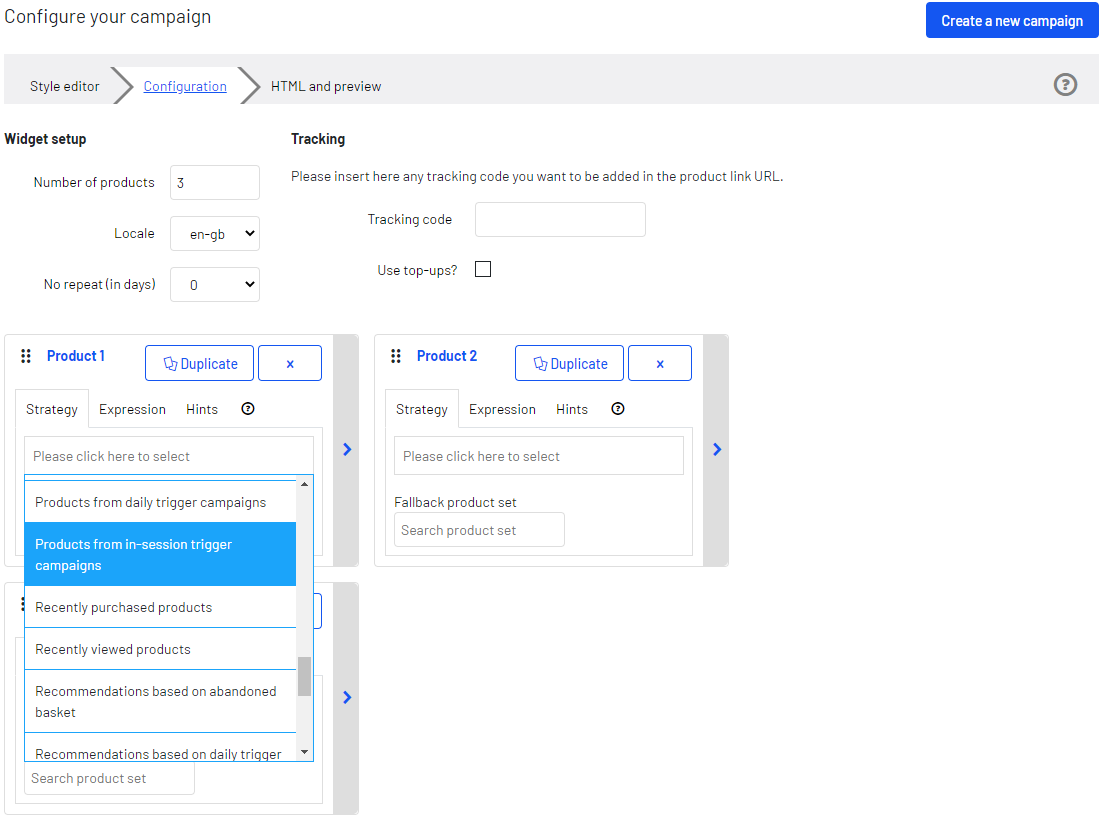Expand Product 3 card via the blue chevron
Viewport: 1102px width, 816px height.
[347, 697]
